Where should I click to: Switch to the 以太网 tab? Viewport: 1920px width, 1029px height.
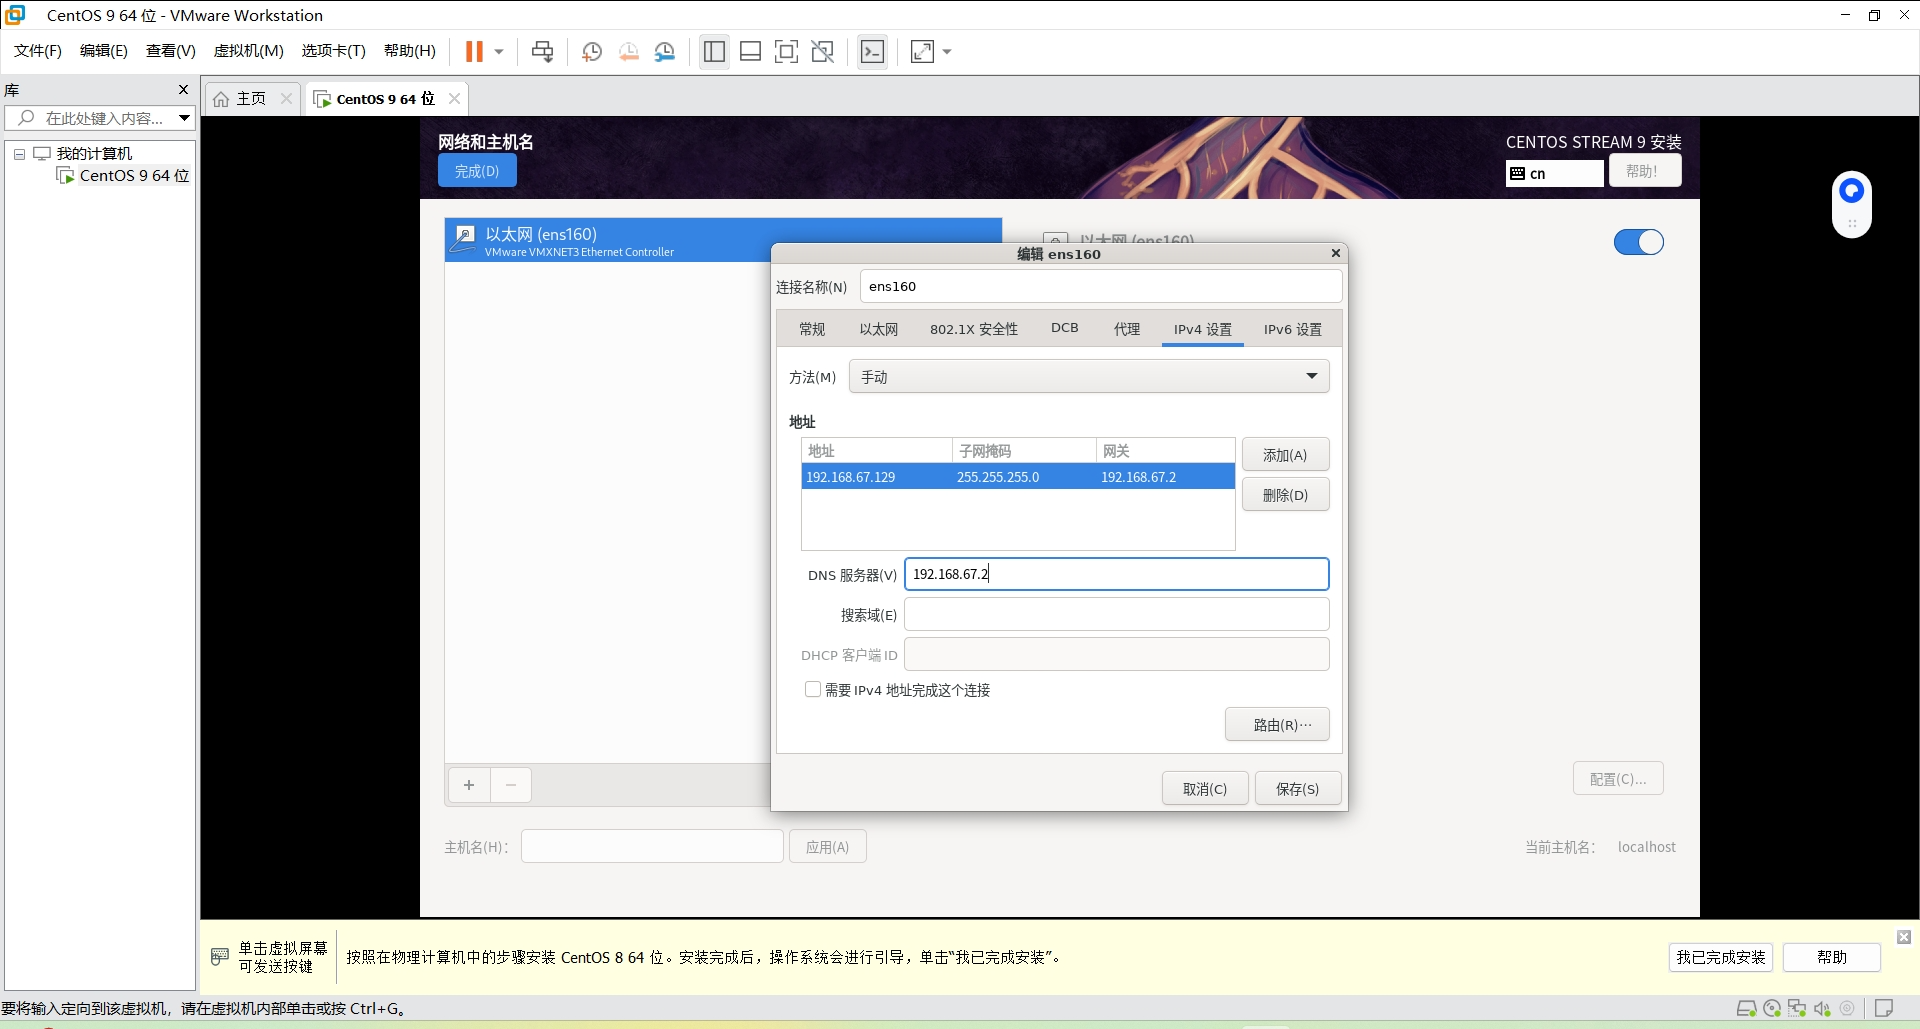pos(879,329)
